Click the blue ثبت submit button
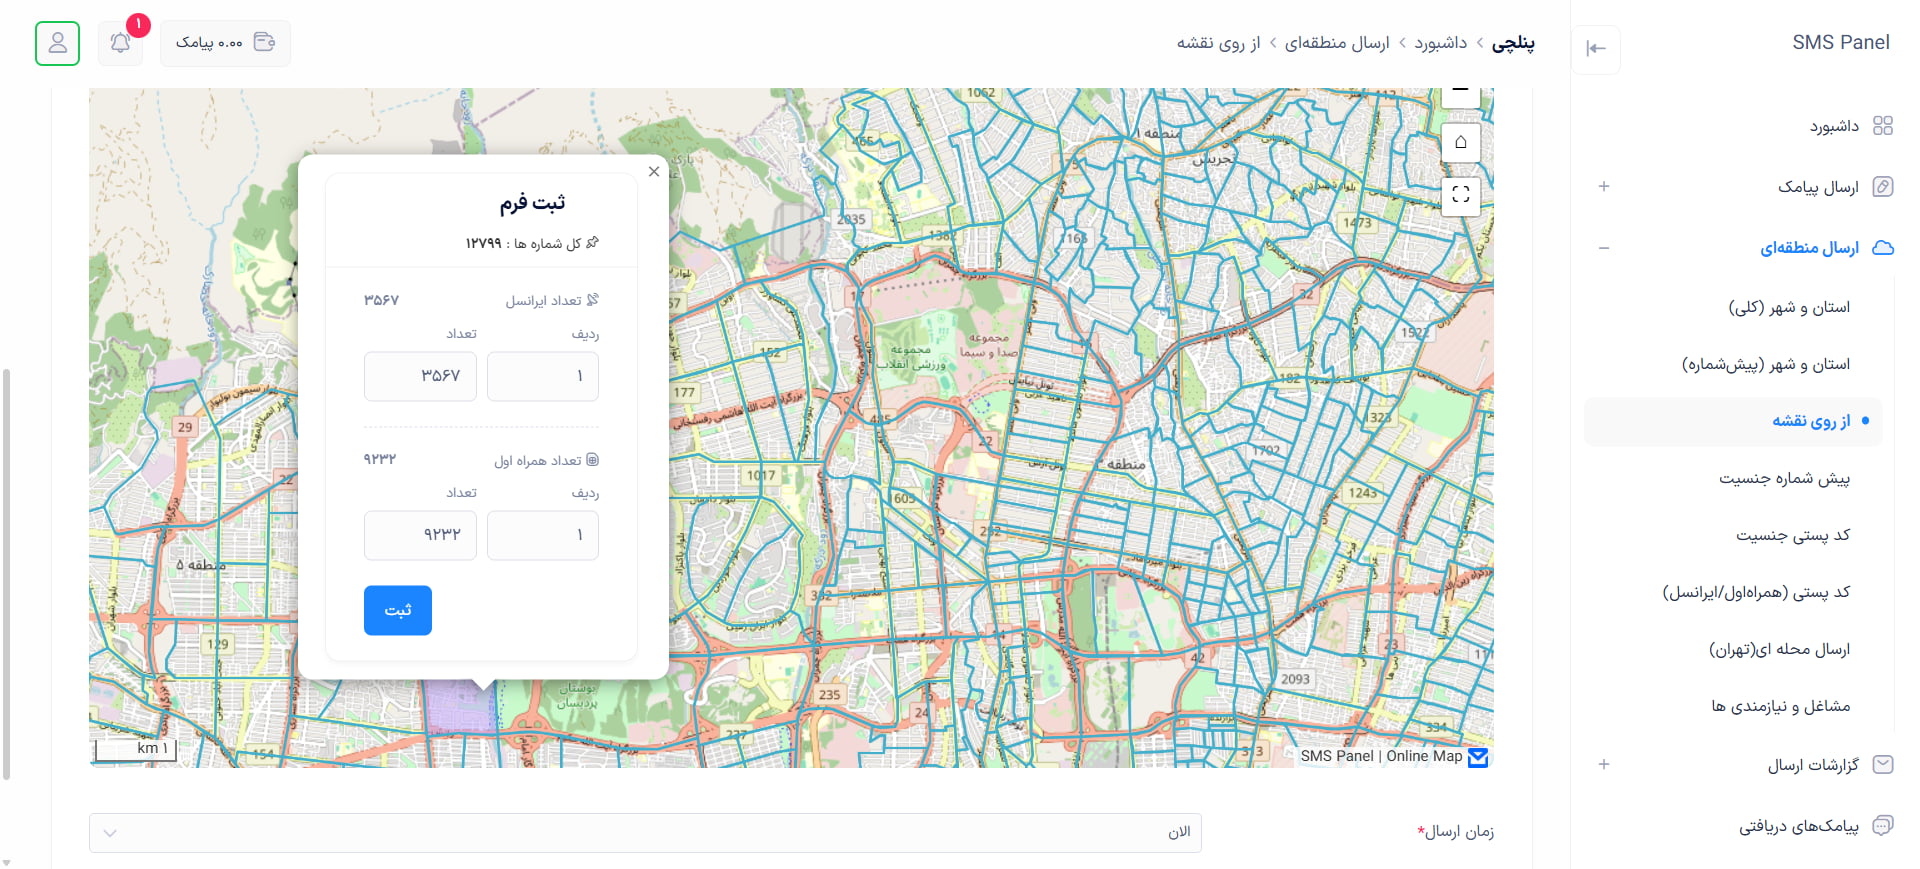The image size is (1920, 869). point(398,610)
